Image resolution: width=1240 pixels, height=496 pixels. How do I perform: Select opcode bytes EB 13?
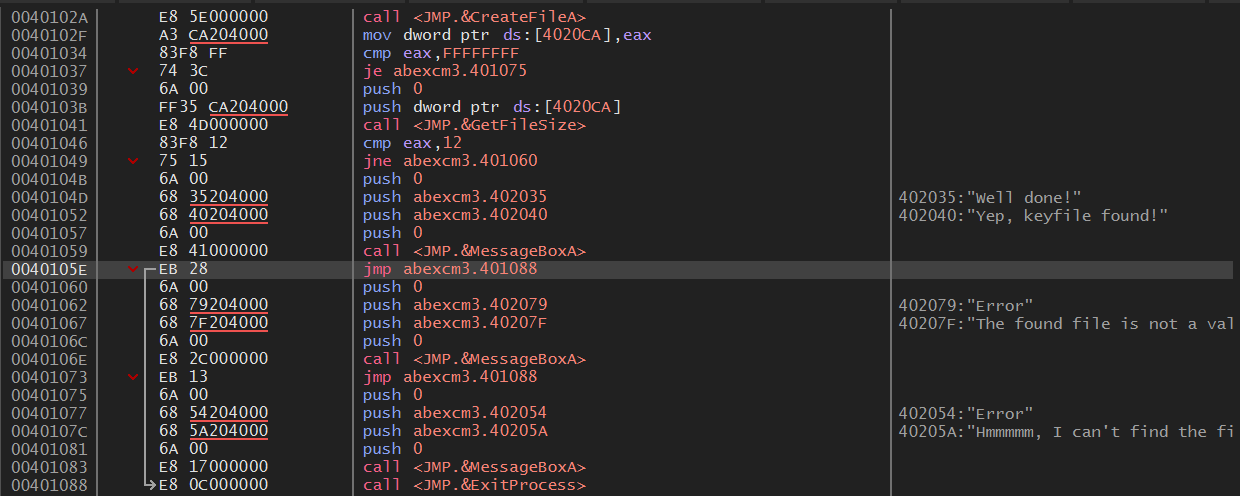[183, 377]
